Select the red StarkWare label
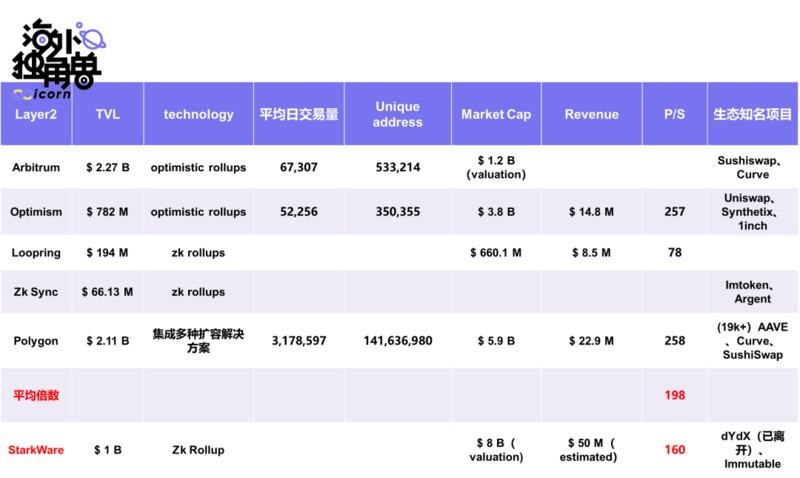Image resolution: width=800 pixels, height=478 pixels. click(x=36, y=450)
